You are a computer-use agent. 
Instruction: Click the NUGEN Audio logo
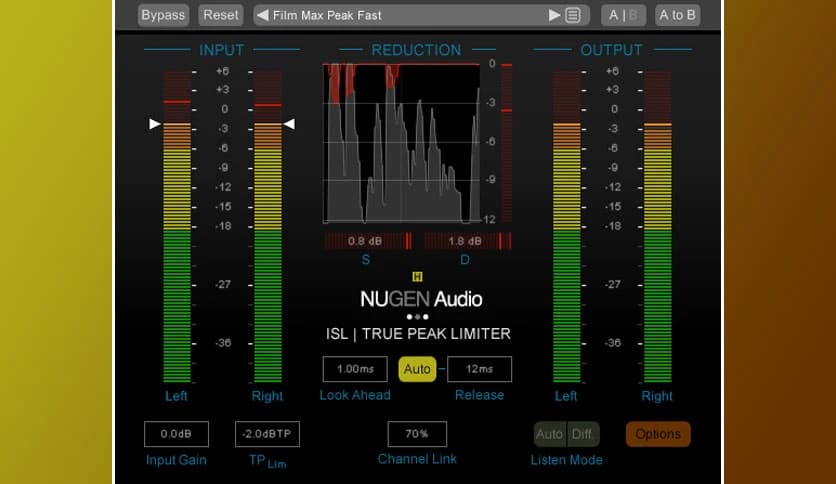pos(421,299)
